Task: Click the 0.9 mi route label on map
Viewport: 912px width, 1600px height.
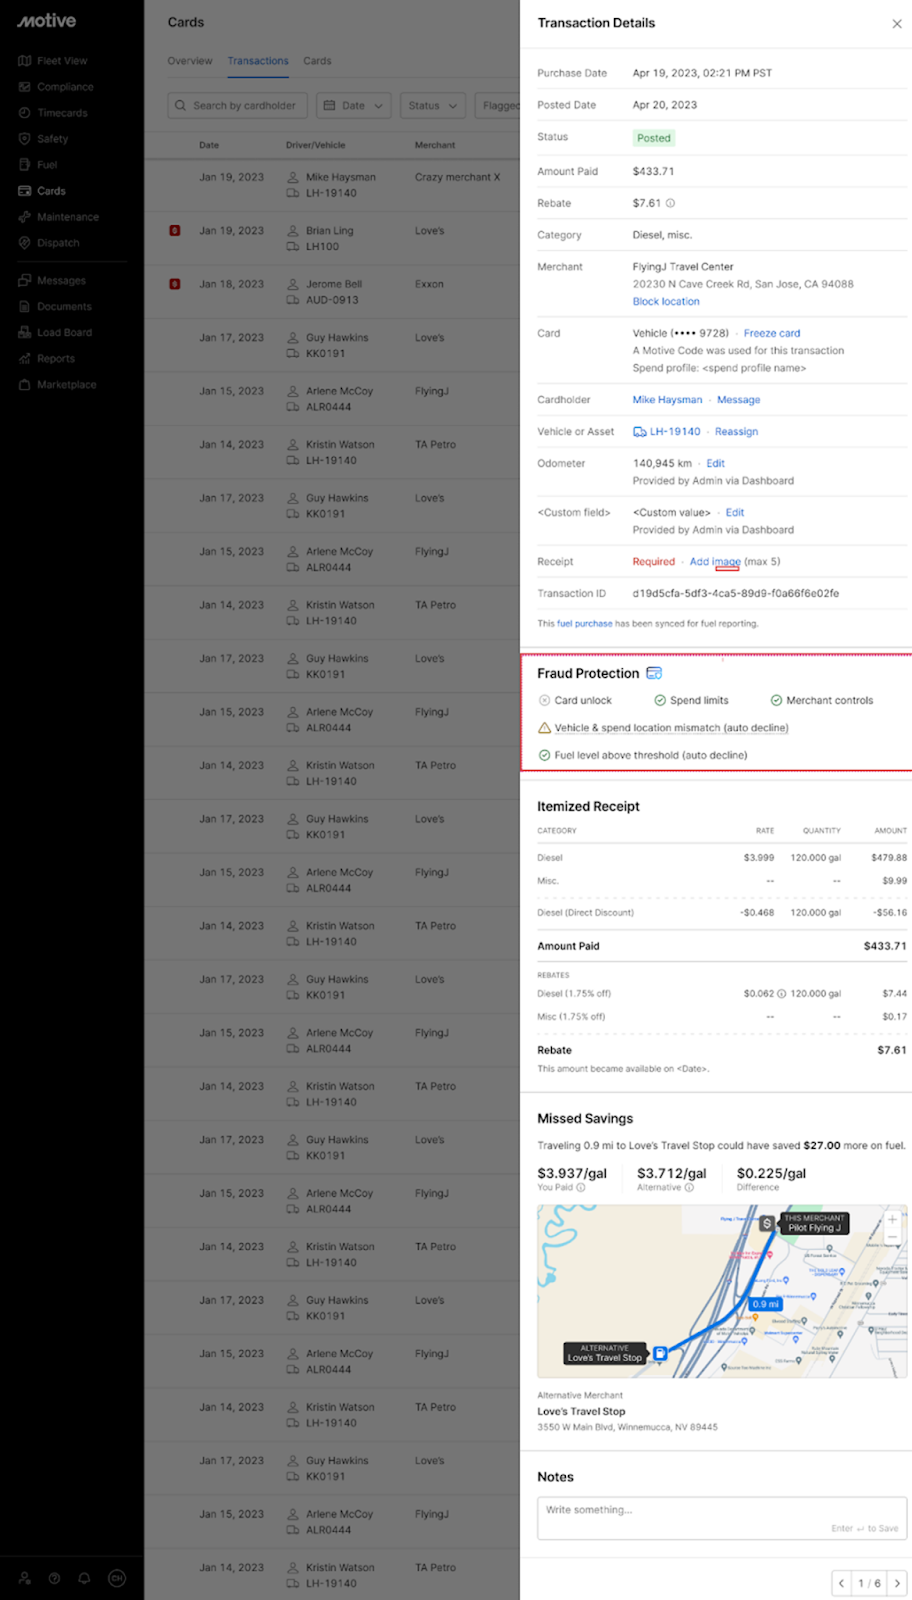Action: click(766, 1305)
